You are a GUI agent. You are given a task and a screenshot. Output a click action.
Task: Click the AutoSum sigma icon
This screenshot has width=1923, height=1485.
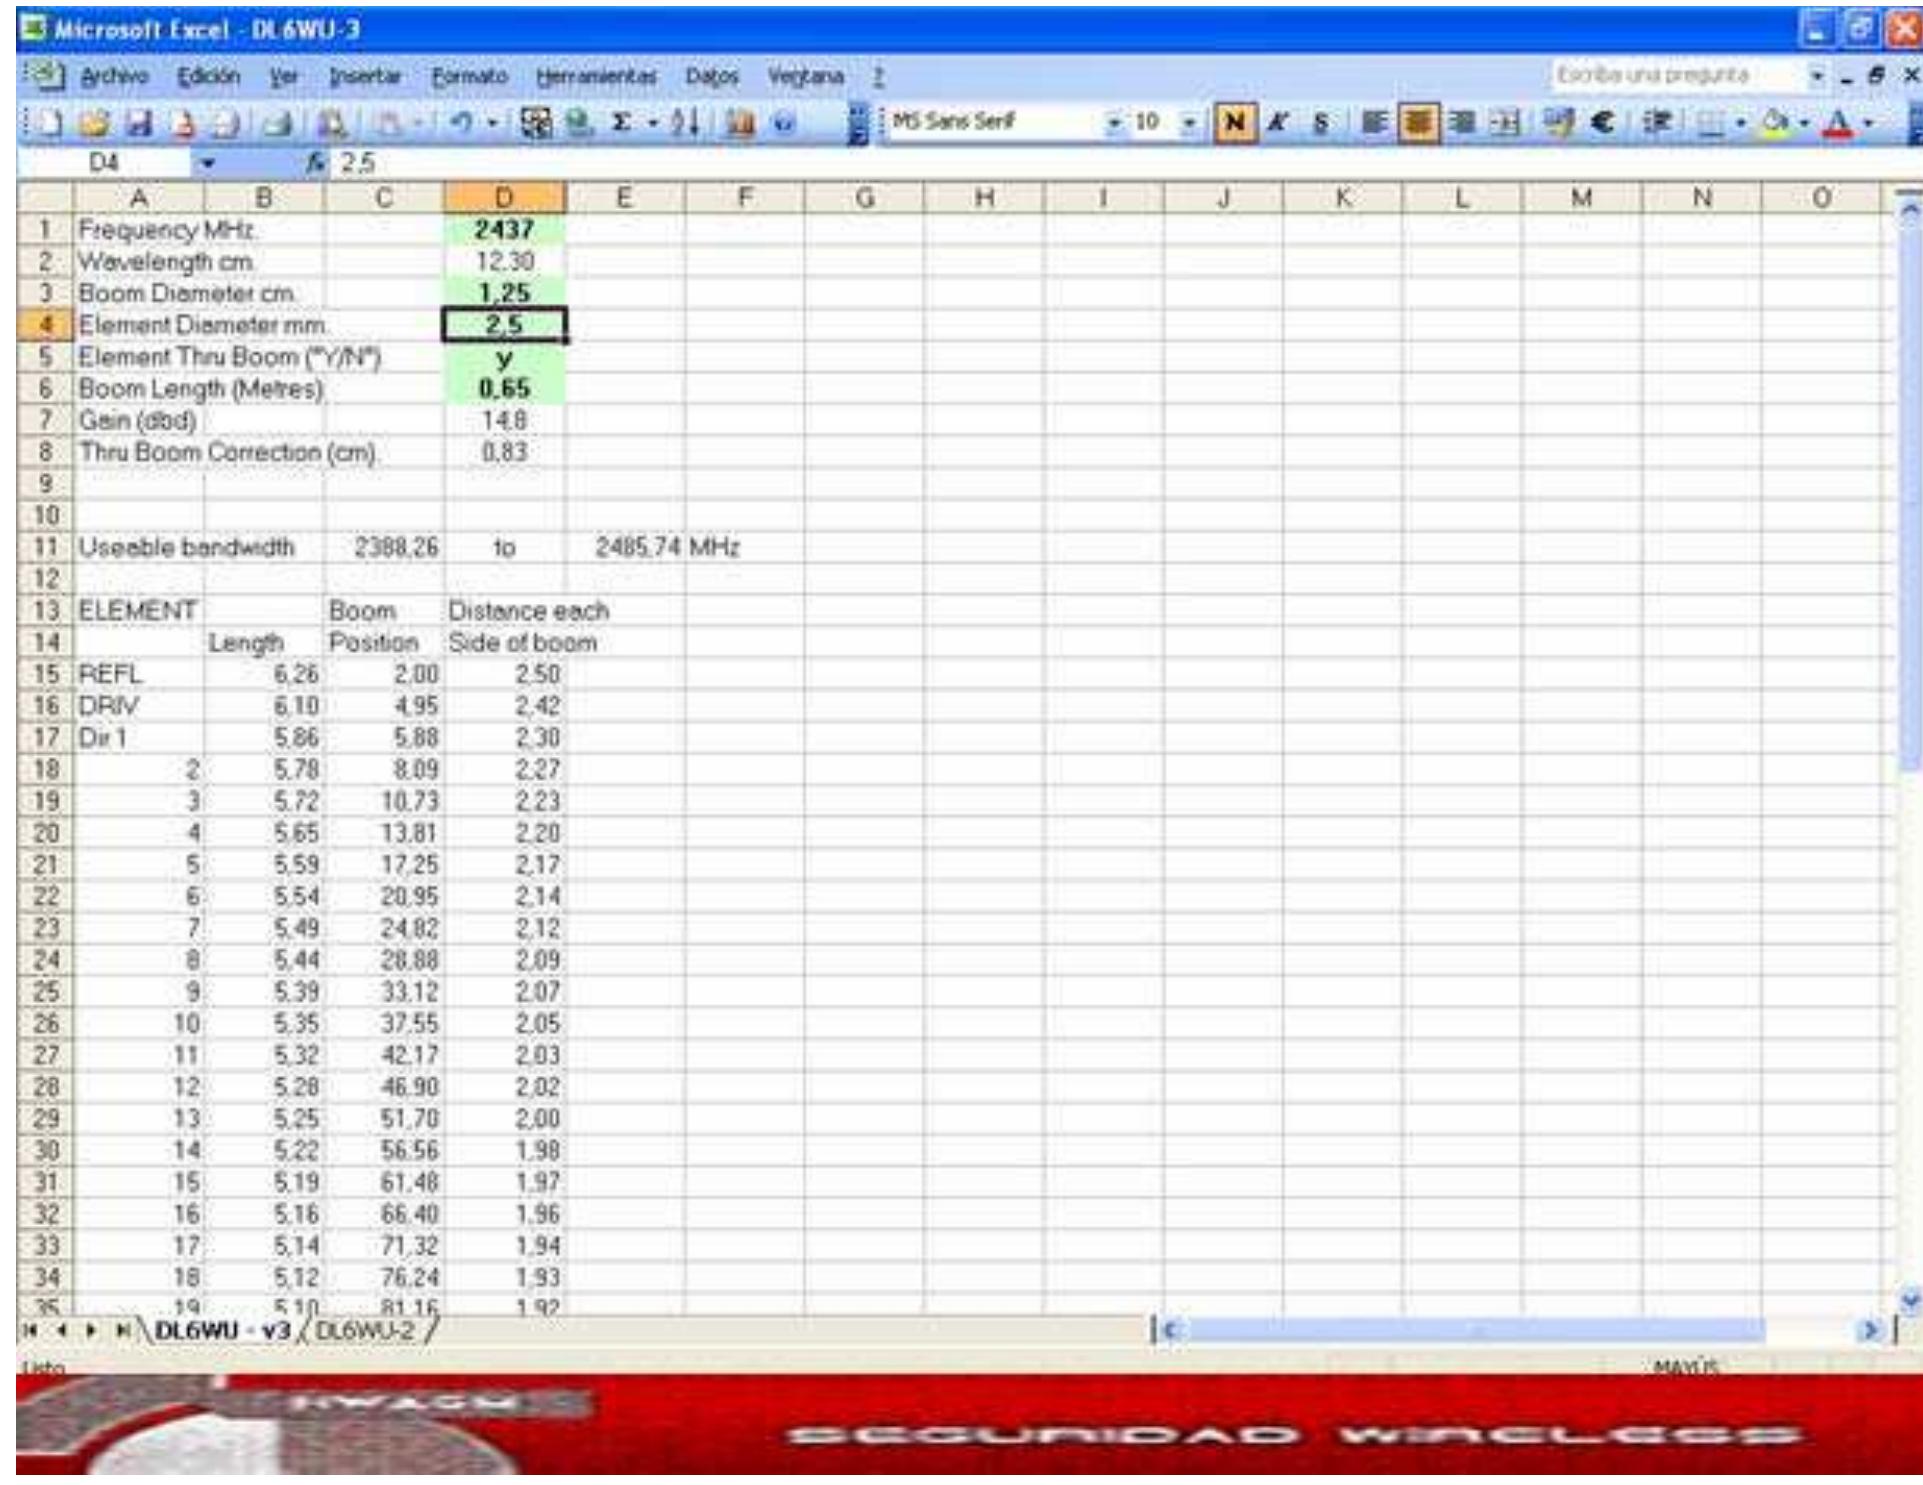pyautogui.click(x=622, y=122)
